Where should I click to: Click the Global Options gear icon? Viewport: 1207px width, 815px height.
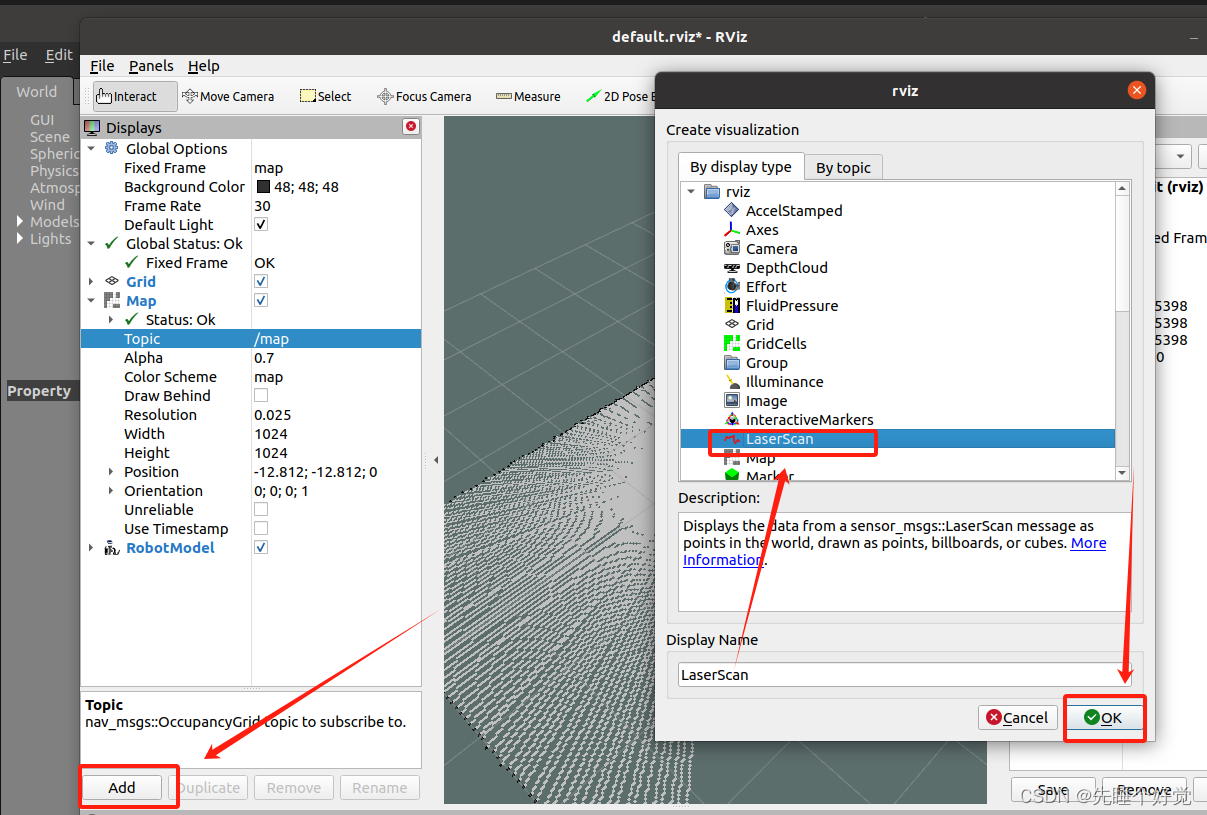[112, 148]
